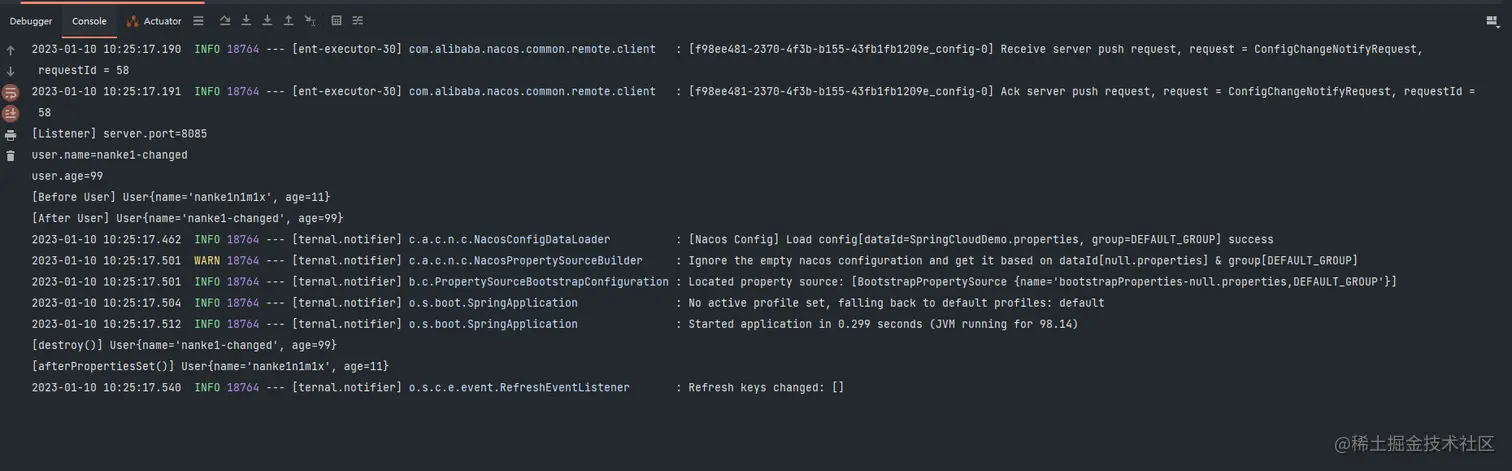Select the Console tab
The image size is (1512, 471).
[89, 21]
